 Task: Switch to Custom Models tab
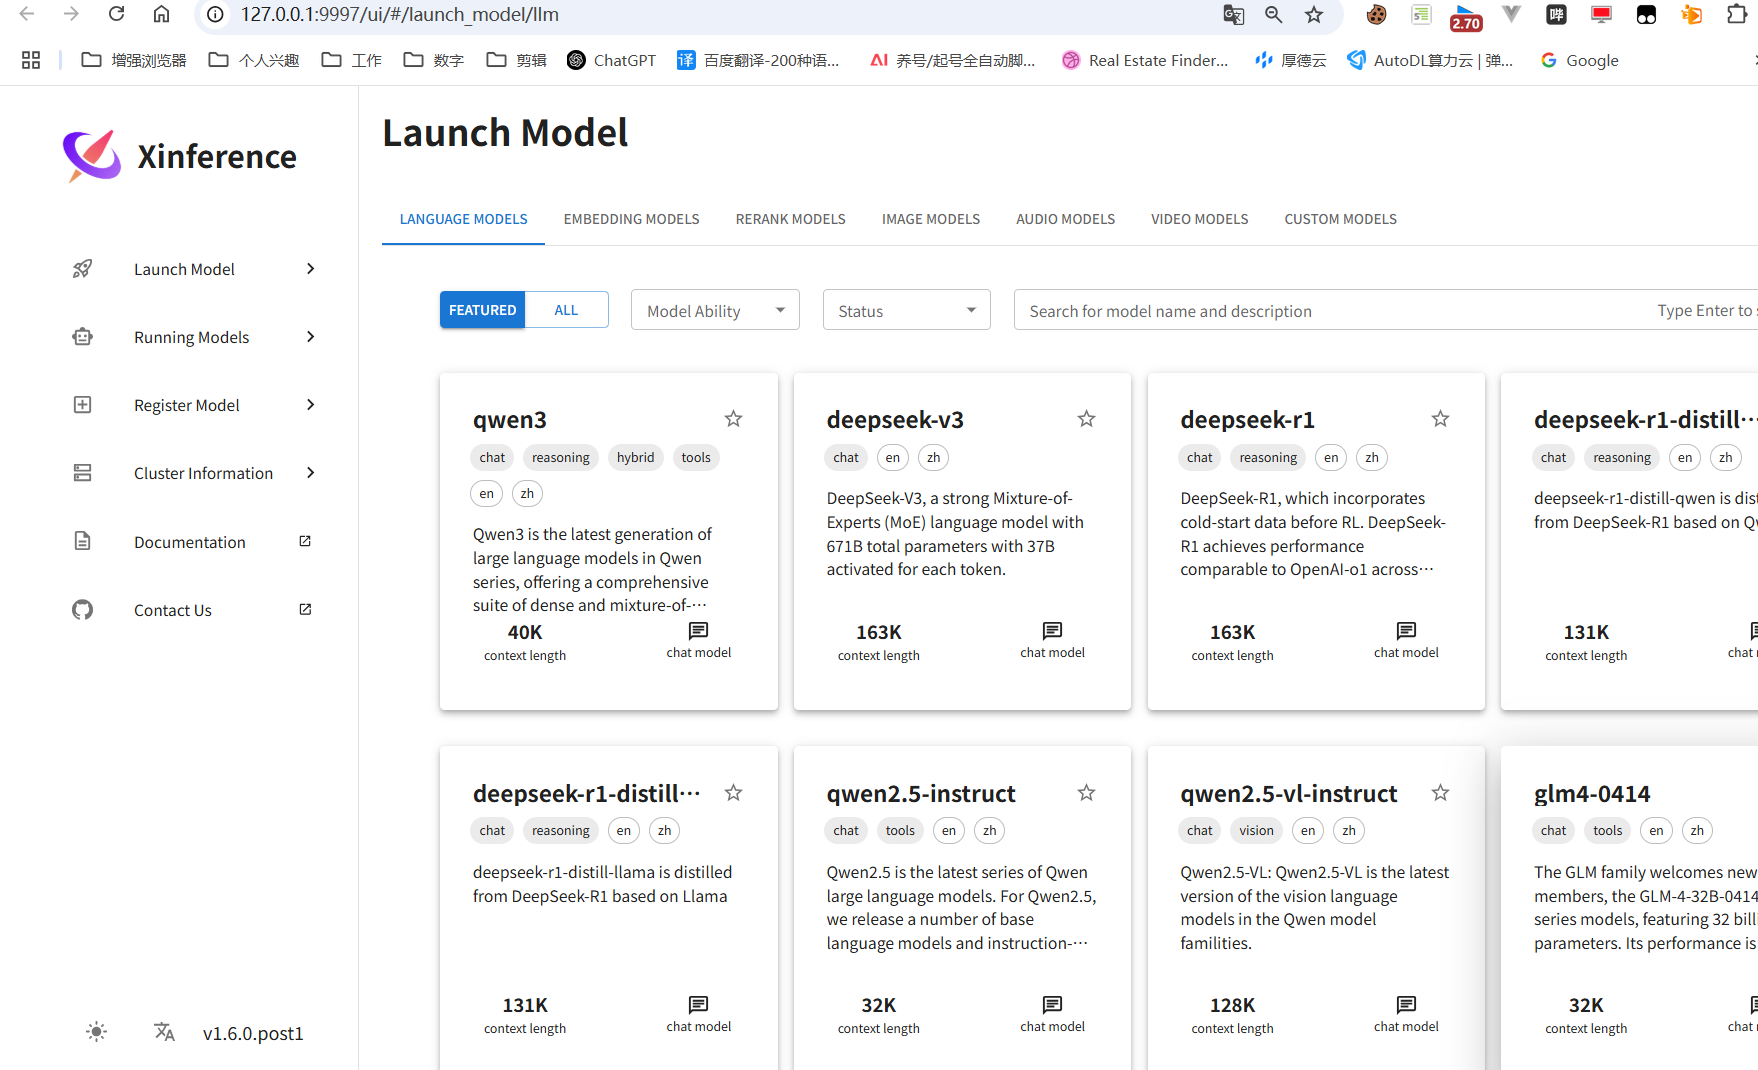1340,219
